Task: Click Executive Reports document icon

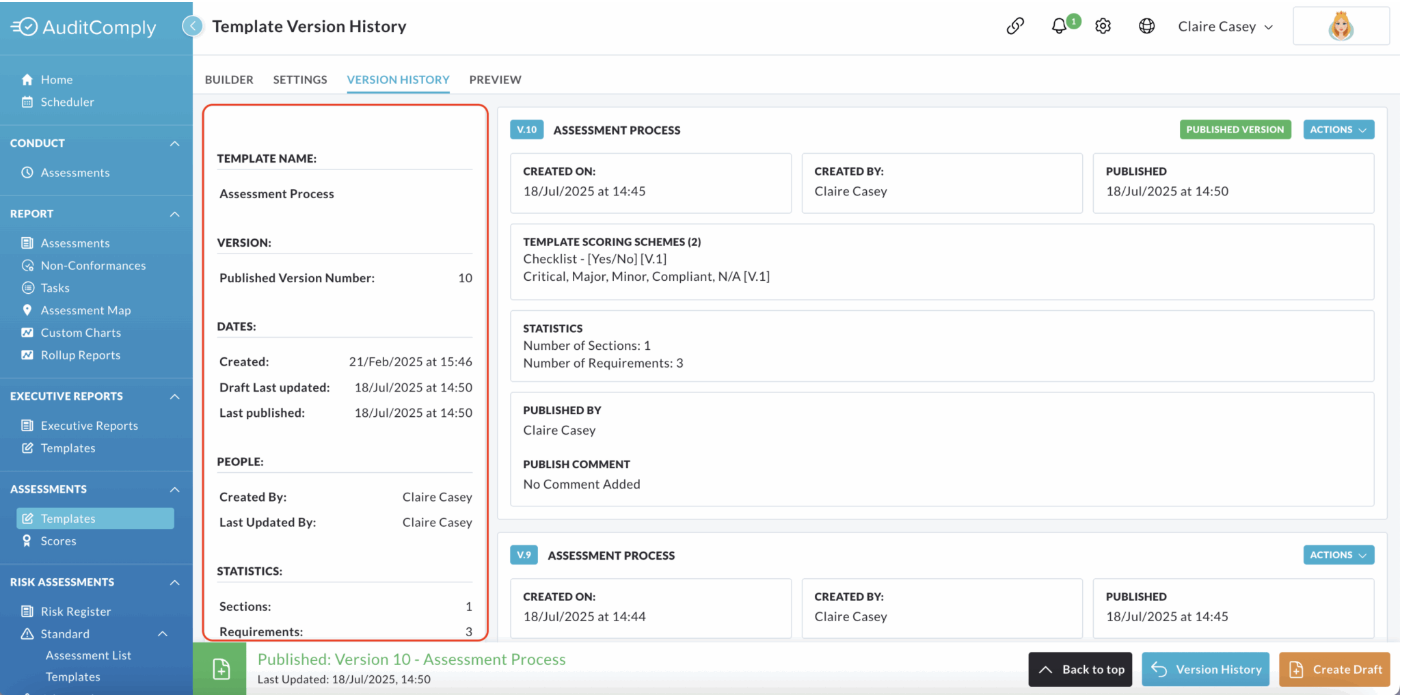Action: click(x=28, y=426)
